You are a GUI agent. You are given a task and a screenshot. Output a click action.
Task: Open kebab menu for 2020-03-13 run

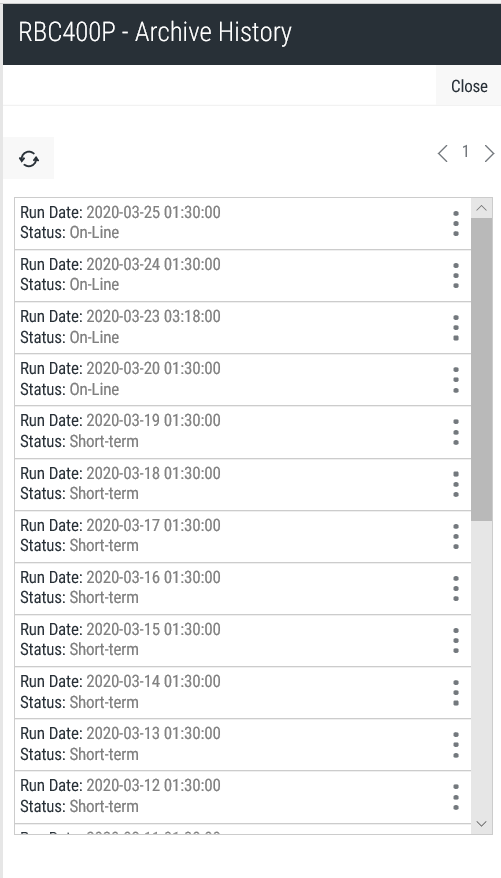456,745
